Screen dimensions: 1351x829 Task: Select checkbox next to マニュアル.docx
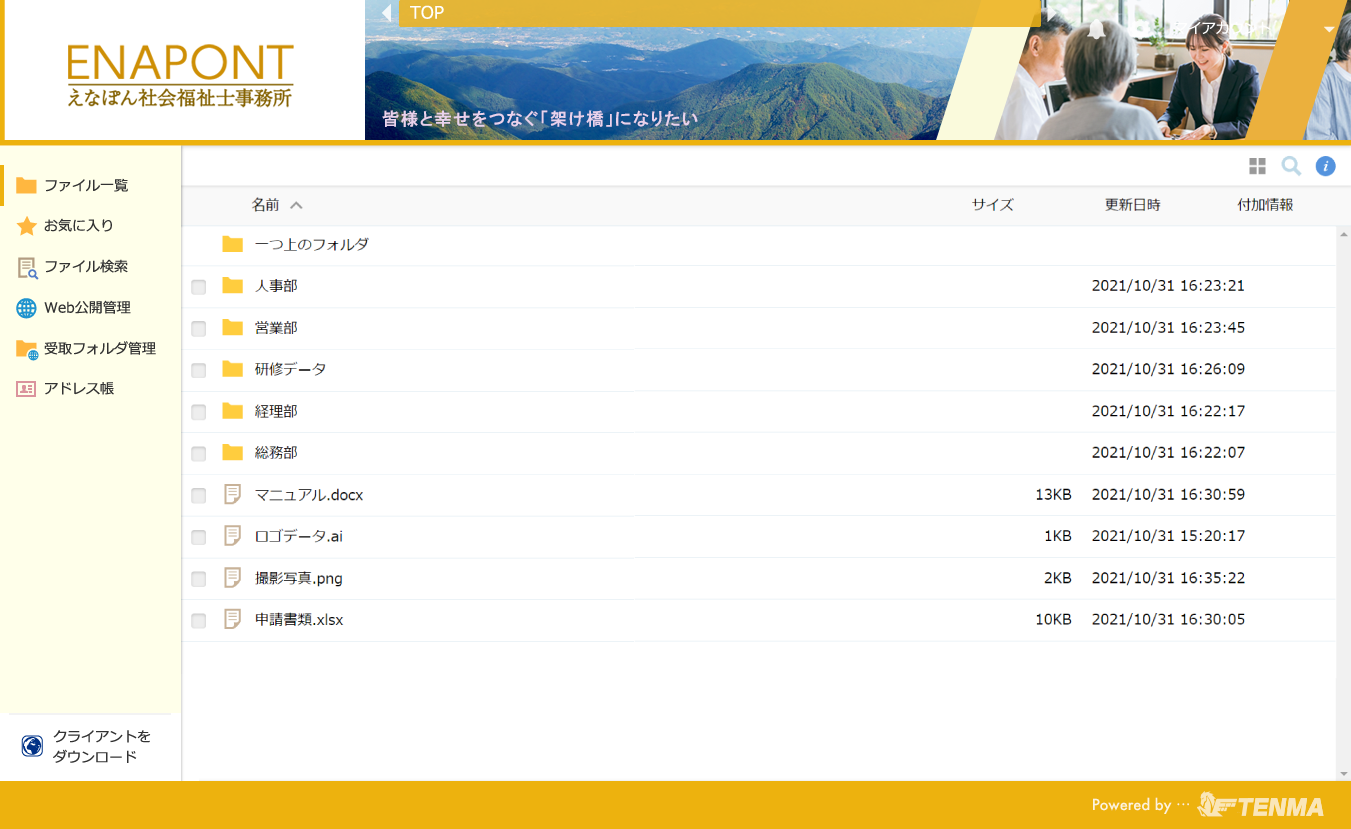pyautogui.click(x=199, y=496)
